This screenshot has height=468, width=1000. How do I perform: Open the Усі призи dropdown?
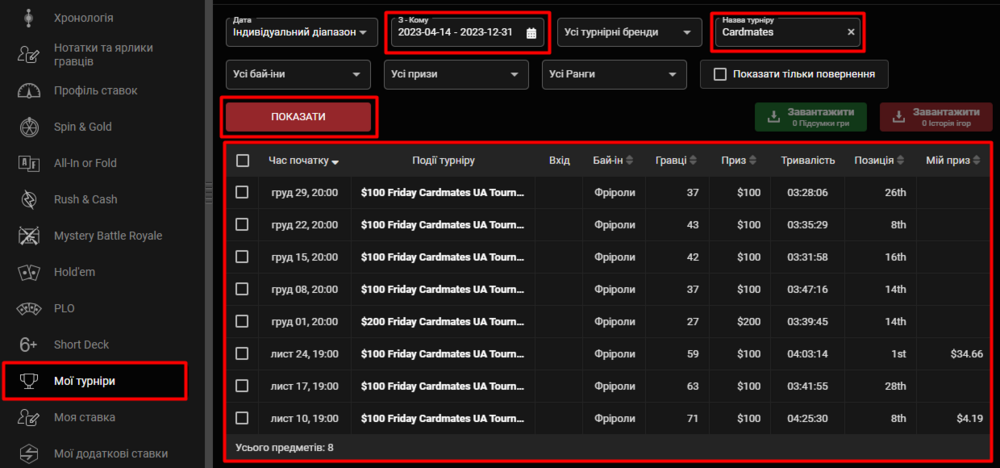pos(456,75)
